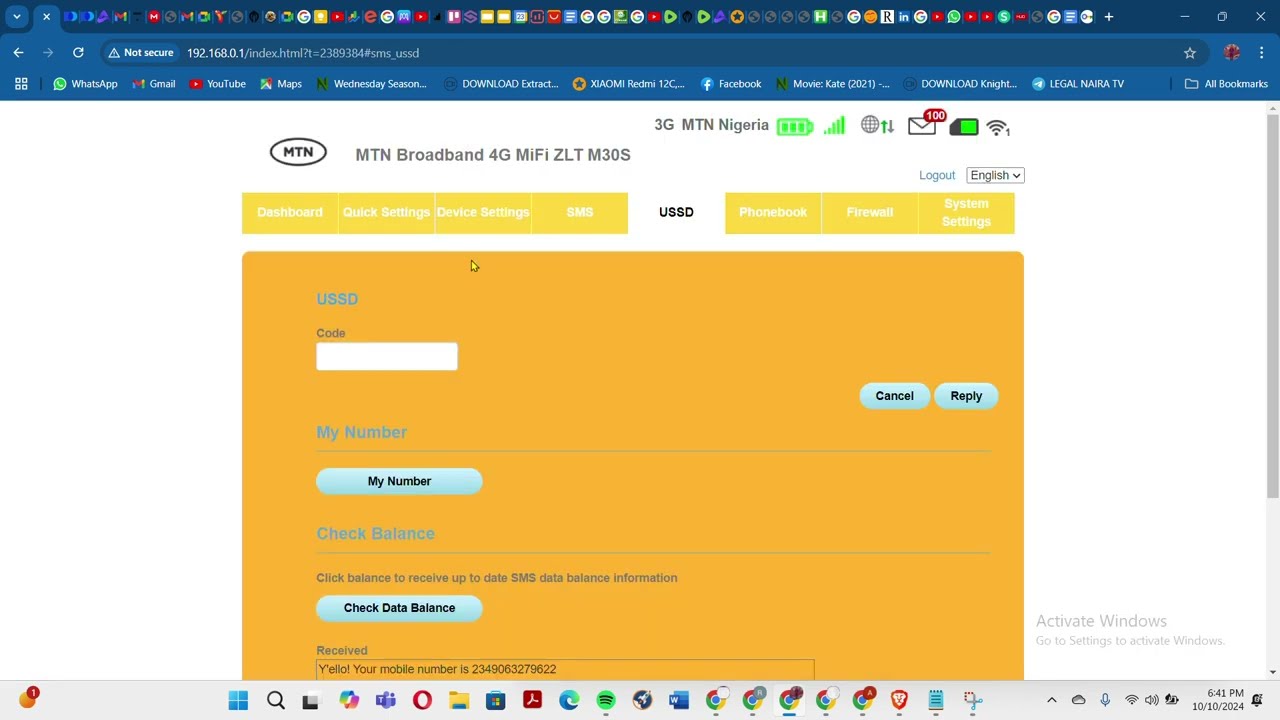The width and height of the screenshot is (1280, 720).
Task: Launch Microsoft Teams from the taskbar
Action: (x=385, y=701)
